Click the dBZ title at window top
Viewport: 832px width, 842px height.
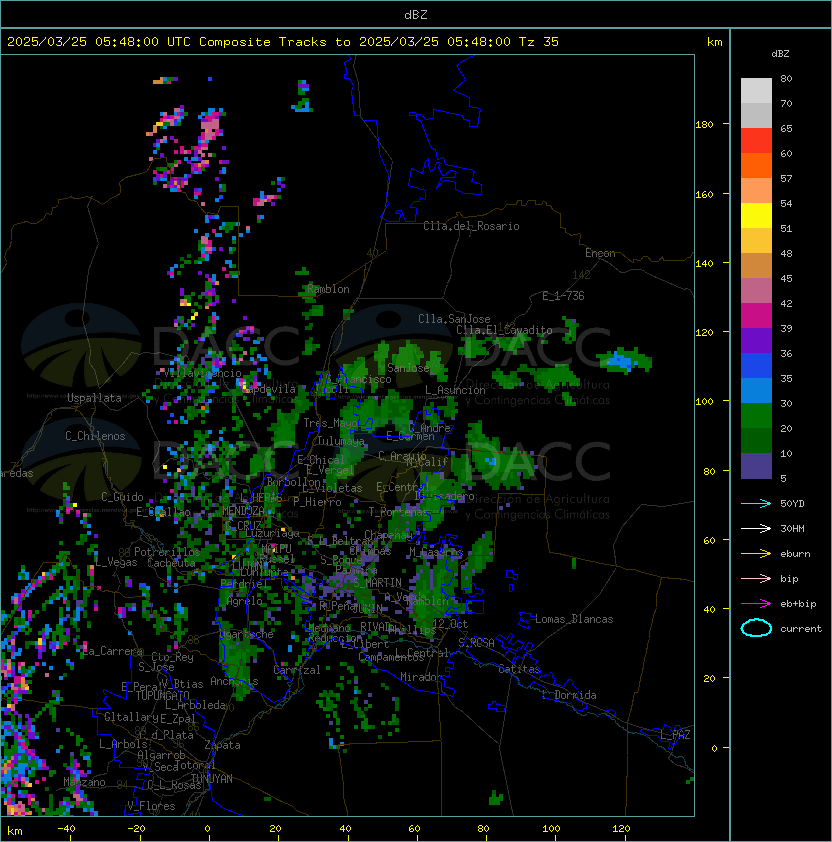(x=416, y=15)
